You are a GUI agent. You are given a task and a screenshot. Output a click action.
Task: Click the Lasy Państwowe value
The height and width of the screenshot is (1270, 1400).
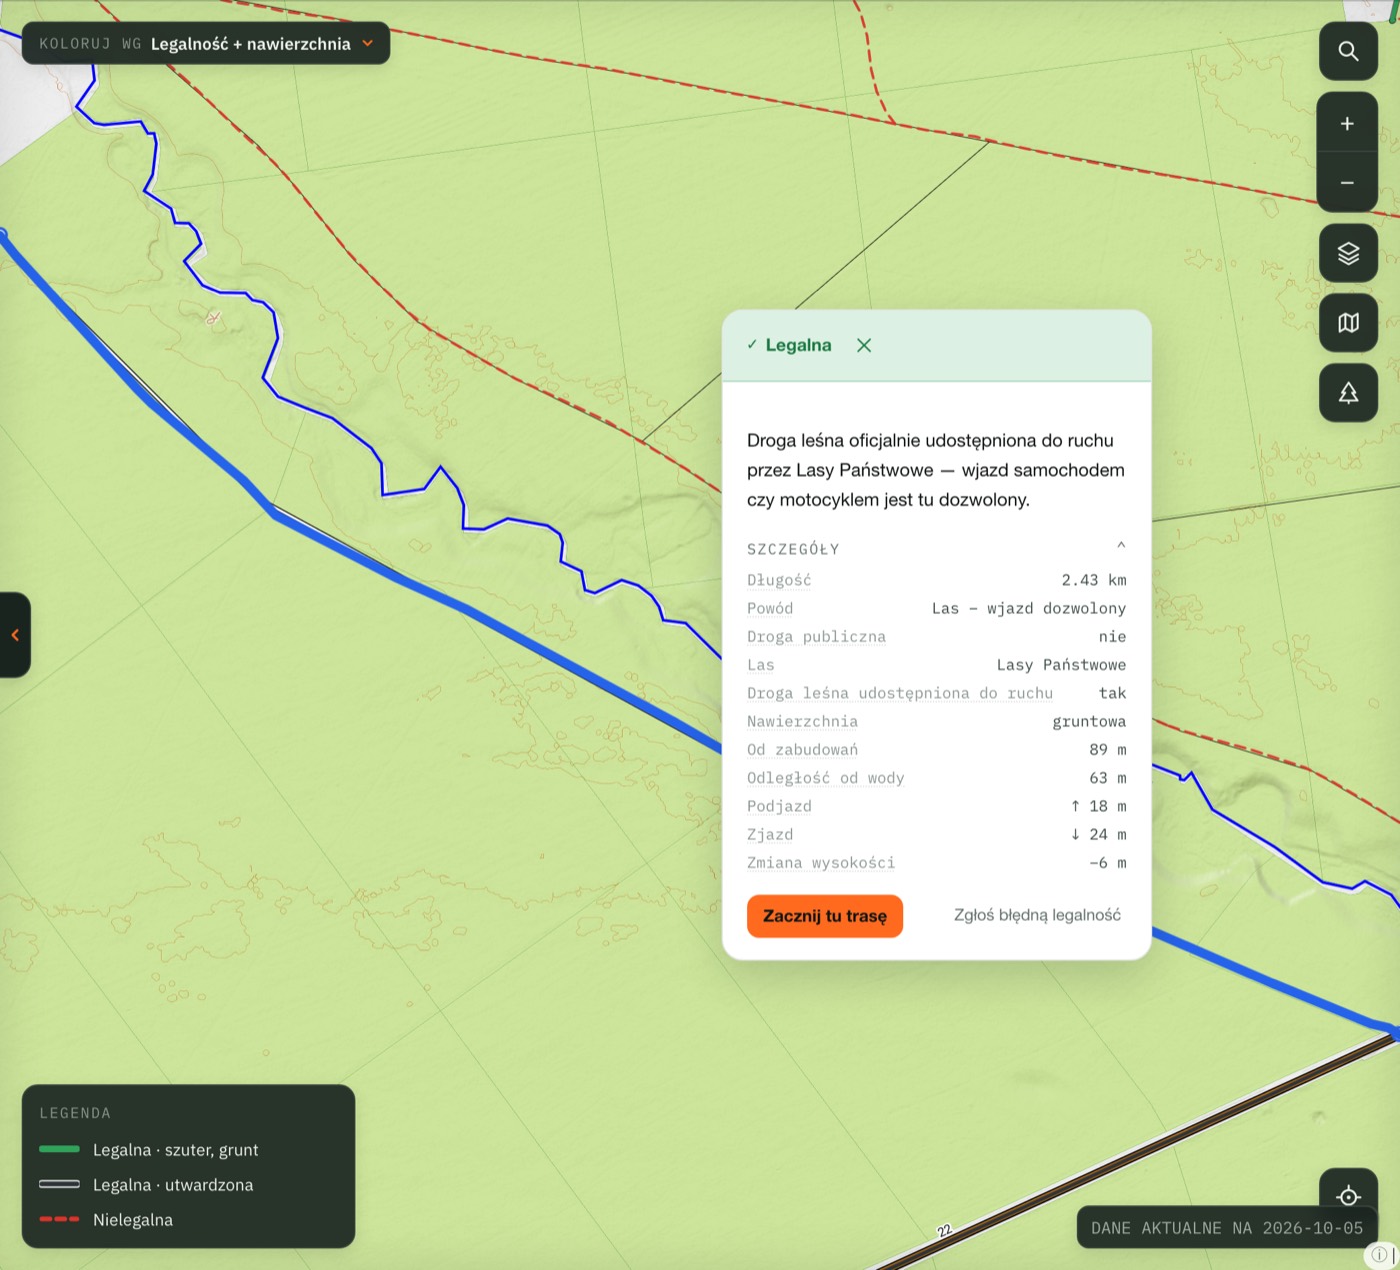(x=1061, y=665)
